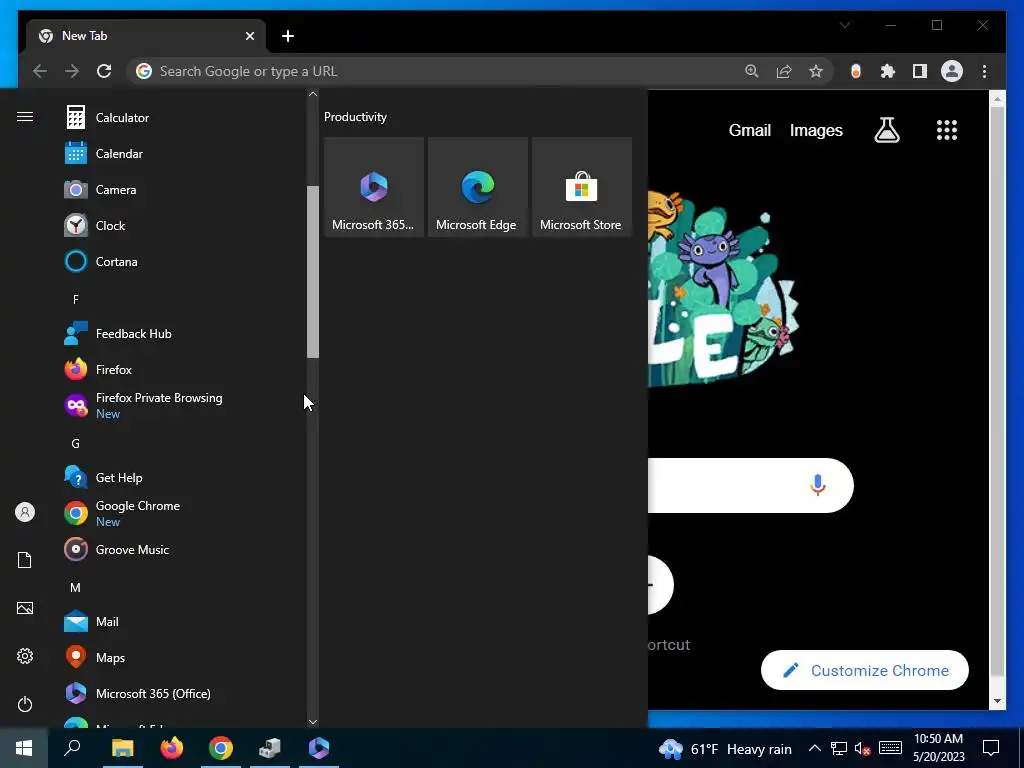Launch Cortana from the app list
Screen dimensions: 1024x768
click(x=183, y=261)
